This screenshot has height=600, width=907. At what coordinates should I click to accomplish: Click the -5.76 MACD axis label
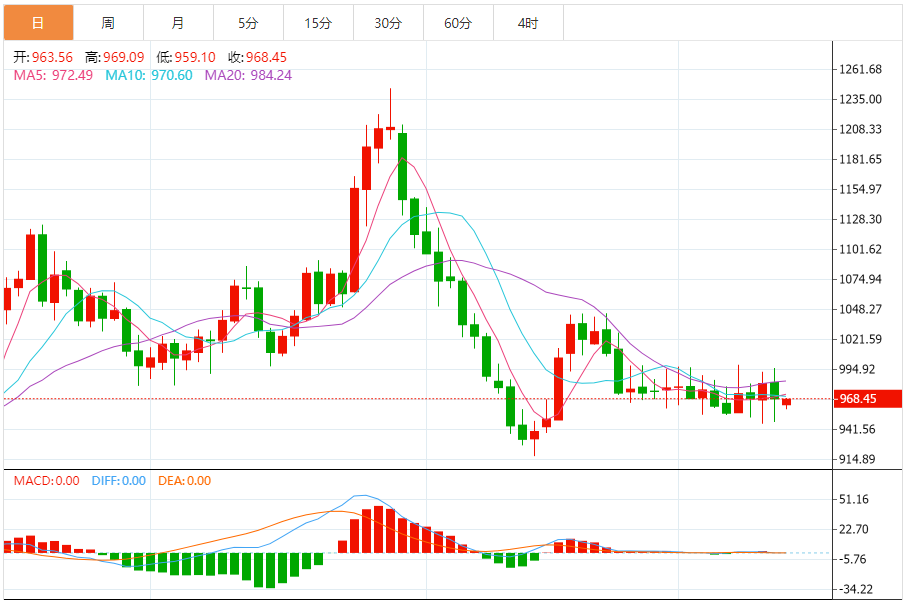pyautogui.click(x=852, y=559)
